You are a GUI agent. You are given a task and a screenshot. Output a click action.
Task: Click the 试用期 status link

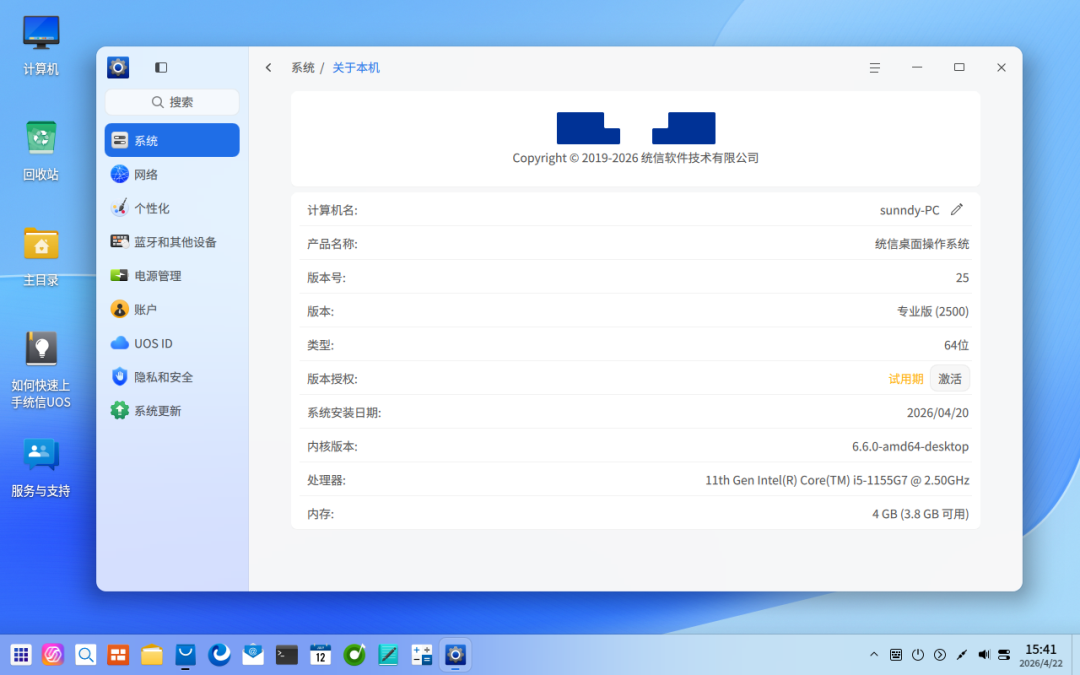[906, 379]
